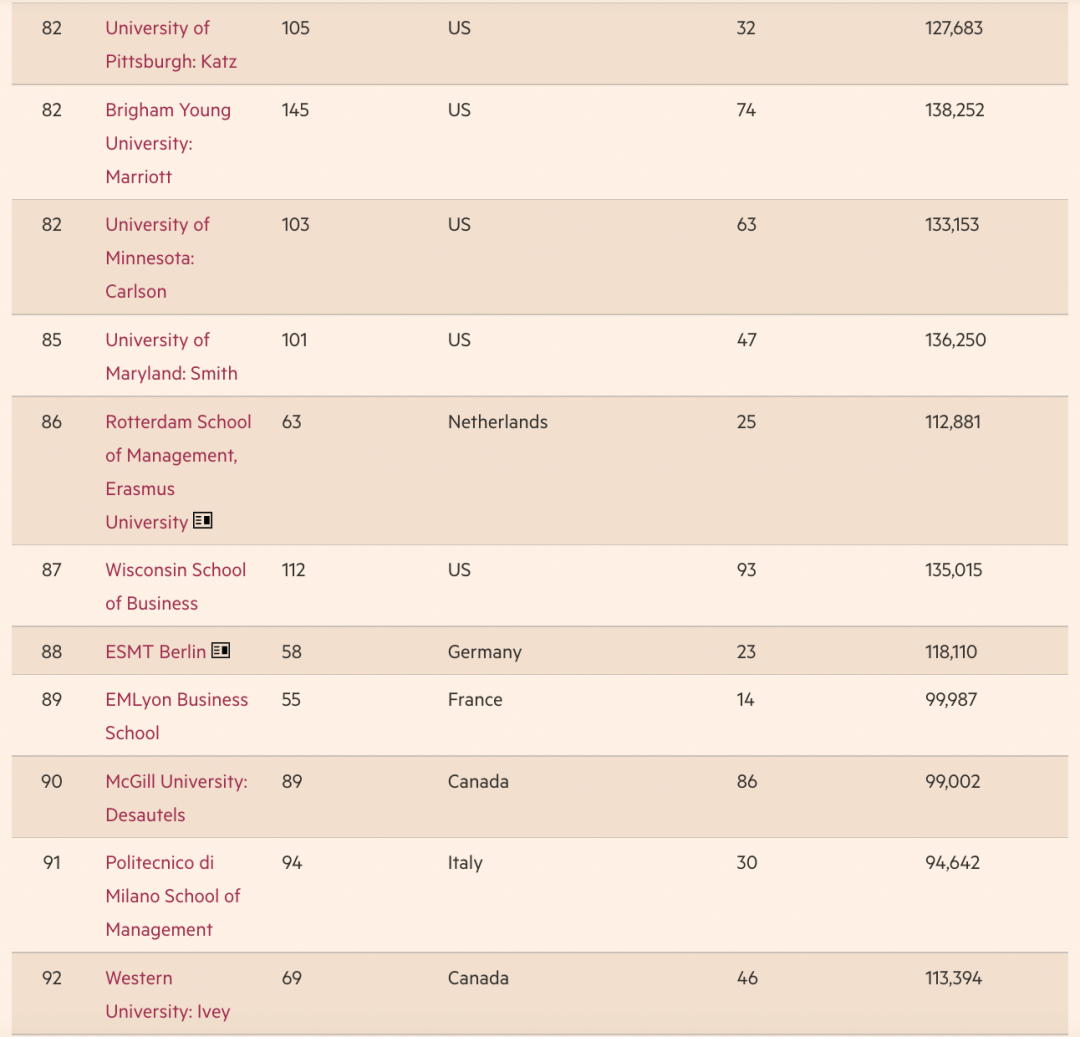
Task: Click salary value 127,683
Action: click(x=954, y=28)
